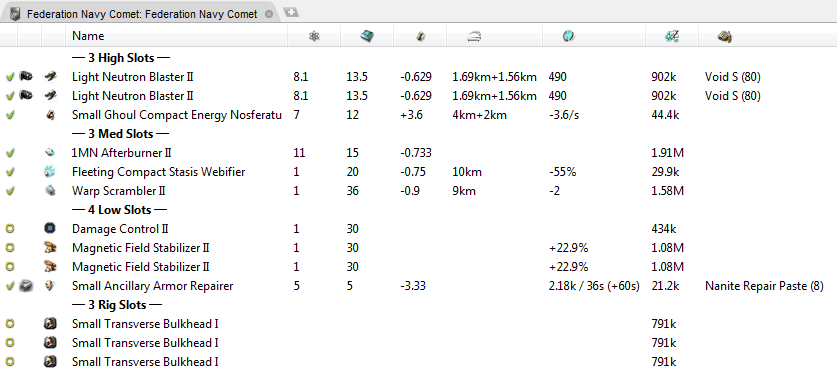Click the Warp Scrambler powergrid value '36'
The height and width of the screenshot is (376, 837).
point(352,191)
